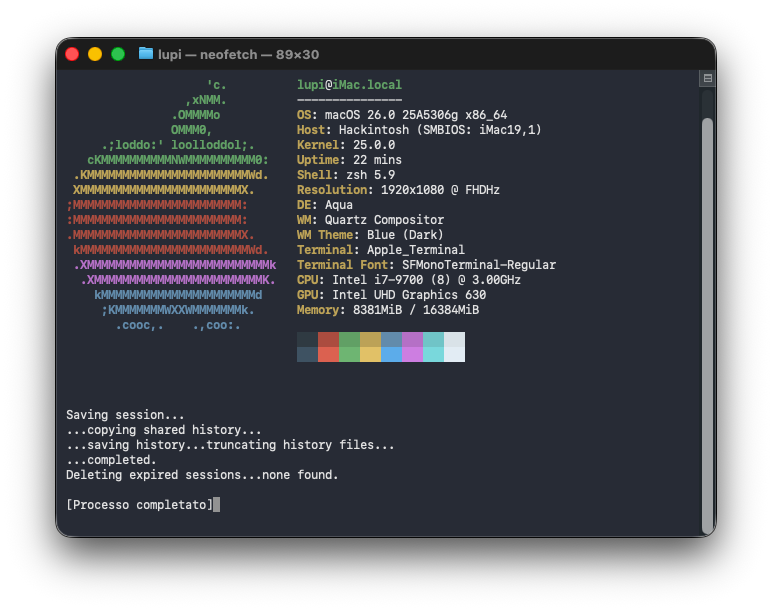The image size is (772, 611).
Task: Click 'Hackintosh (SMBIOS: iMac19,1)' host value
Action: (x=440, y=129)
